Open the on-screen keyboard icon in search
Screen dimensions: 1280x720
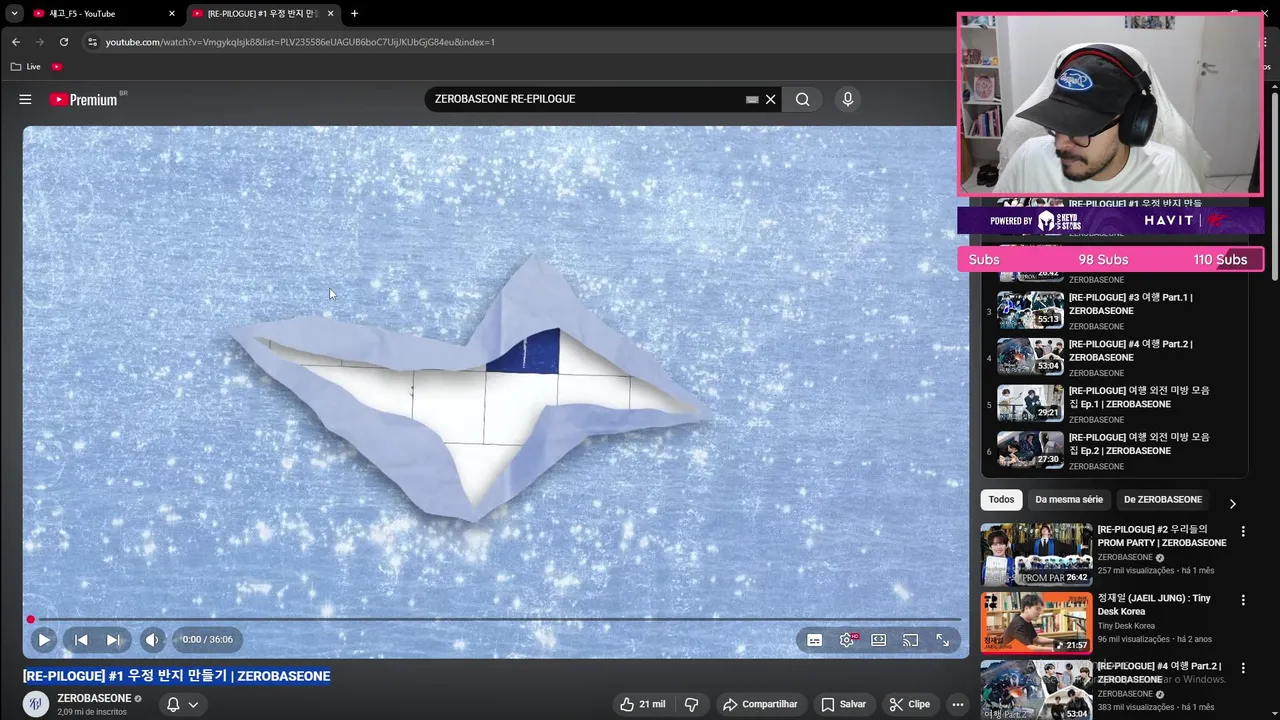click(x=752, y=100)
